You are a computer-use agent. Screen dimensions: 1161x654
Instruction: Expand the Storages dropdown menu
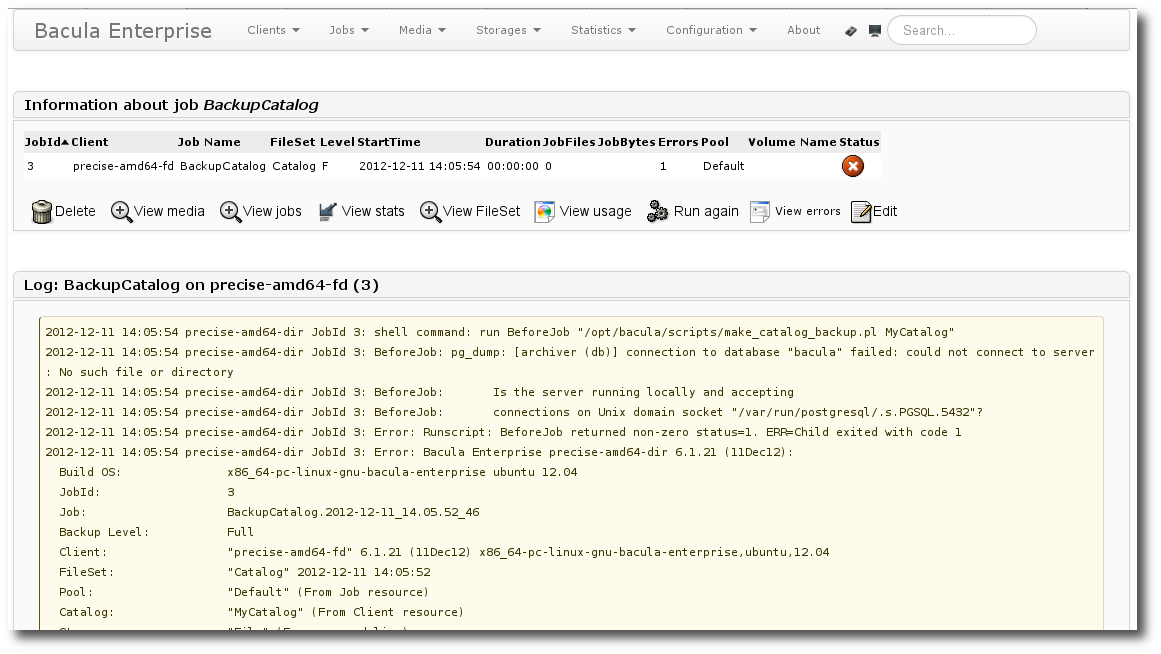click(508, 30)
